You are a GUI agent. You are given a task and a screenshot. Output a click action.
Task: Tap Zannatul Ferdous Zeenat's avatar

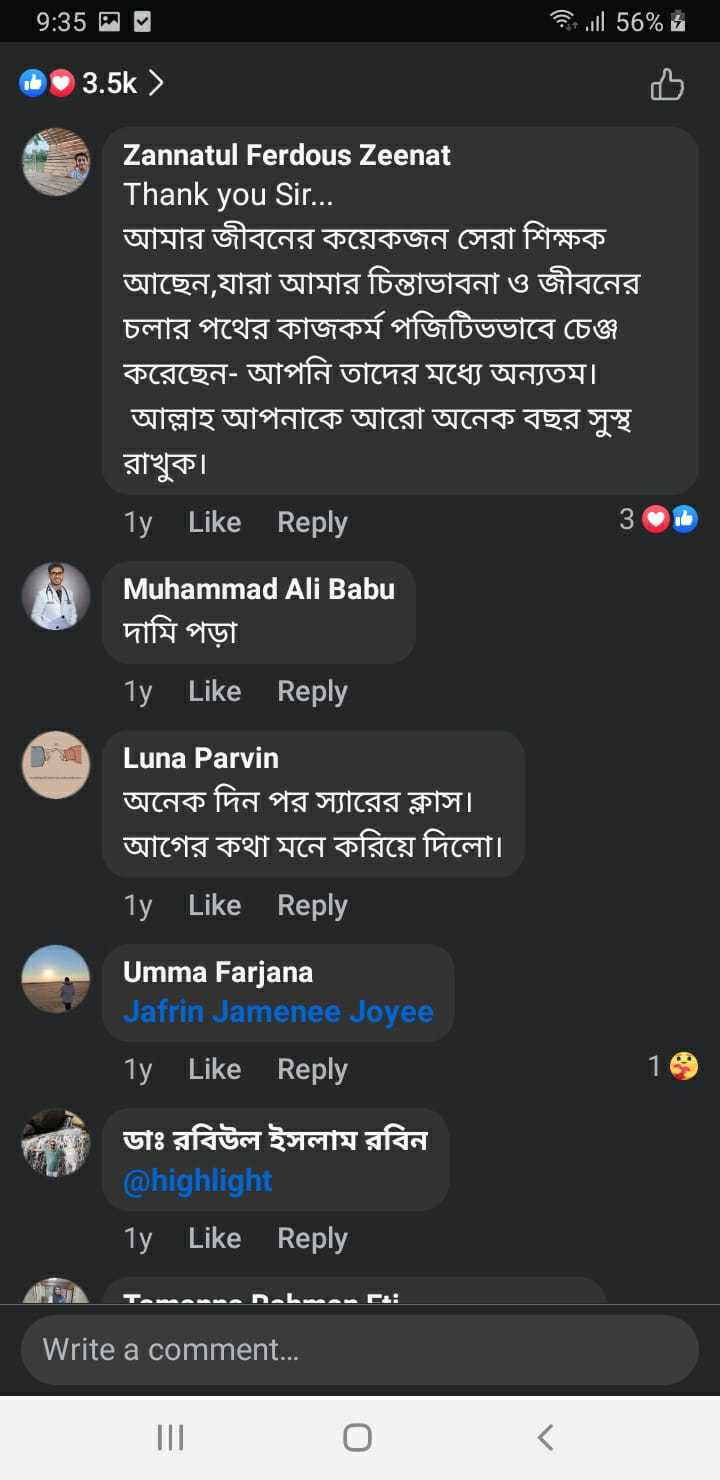click(x=56, y=162)
